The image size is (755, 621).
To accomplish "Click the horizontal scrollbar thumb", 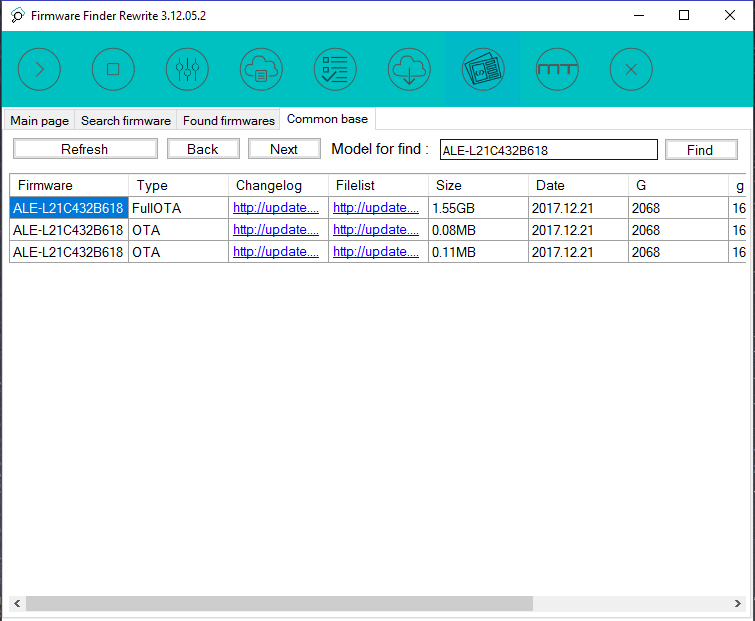I will point(279,603).
